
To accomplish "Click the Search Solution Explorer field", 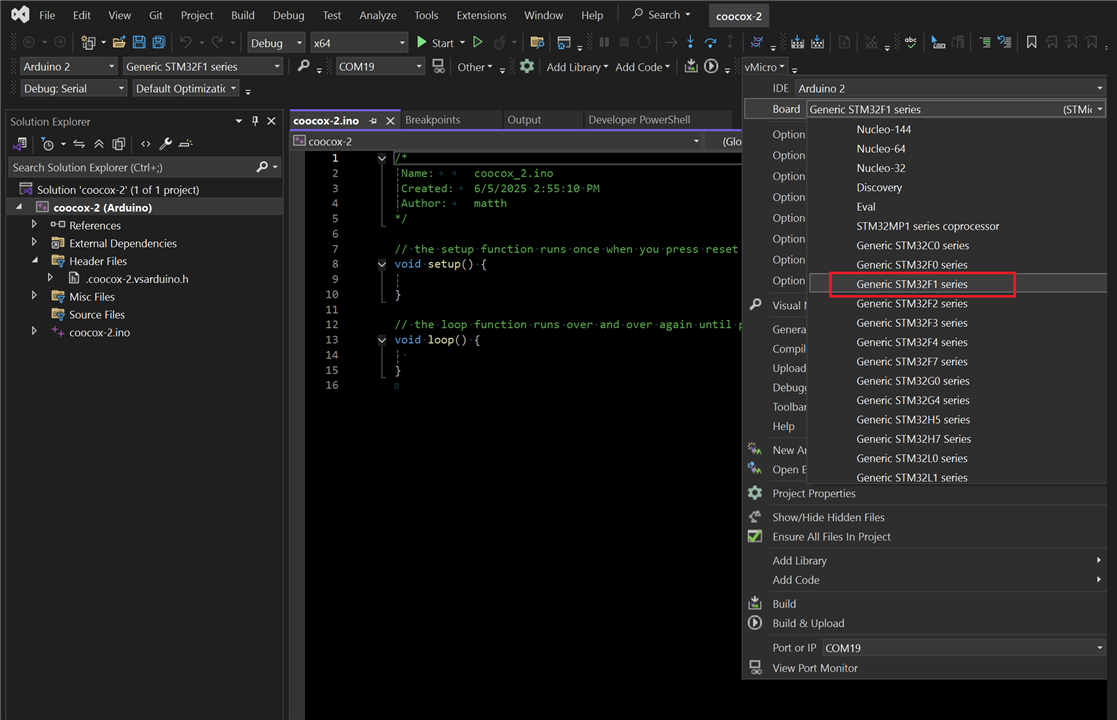I will [130, 167].
